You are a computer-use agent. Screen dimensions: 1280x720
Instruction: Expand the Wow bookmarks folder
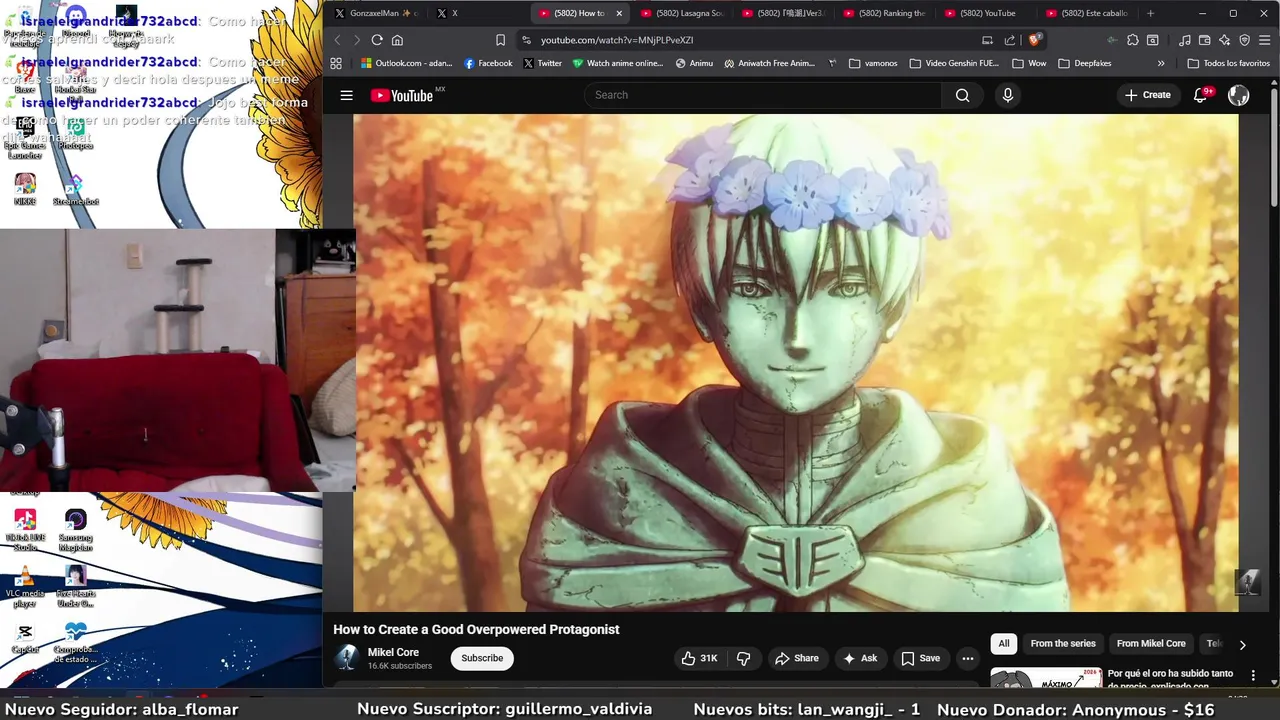pos(1030,63)
